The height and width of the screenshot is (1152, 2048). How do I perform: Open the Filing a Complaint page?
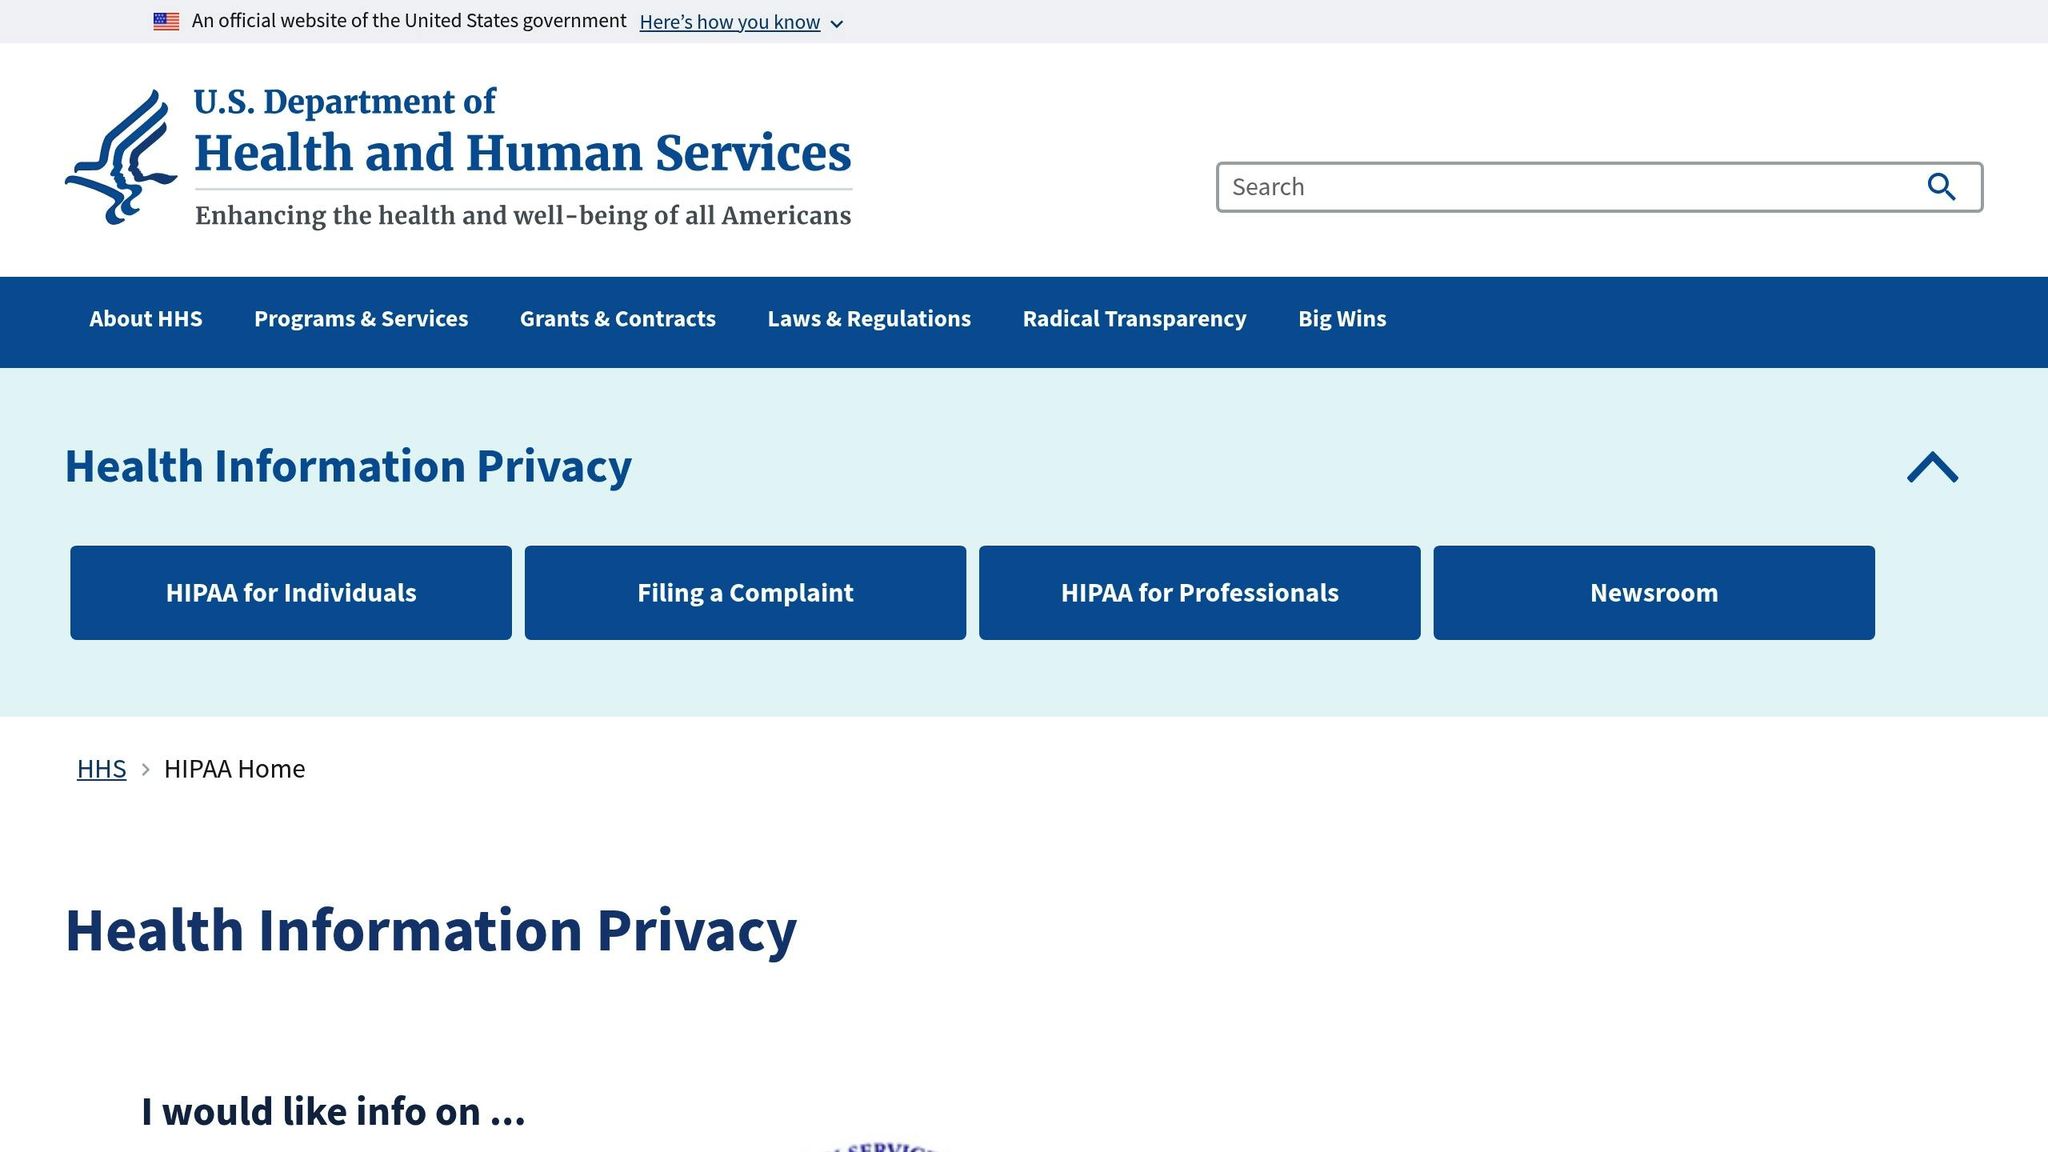[744, 592]
